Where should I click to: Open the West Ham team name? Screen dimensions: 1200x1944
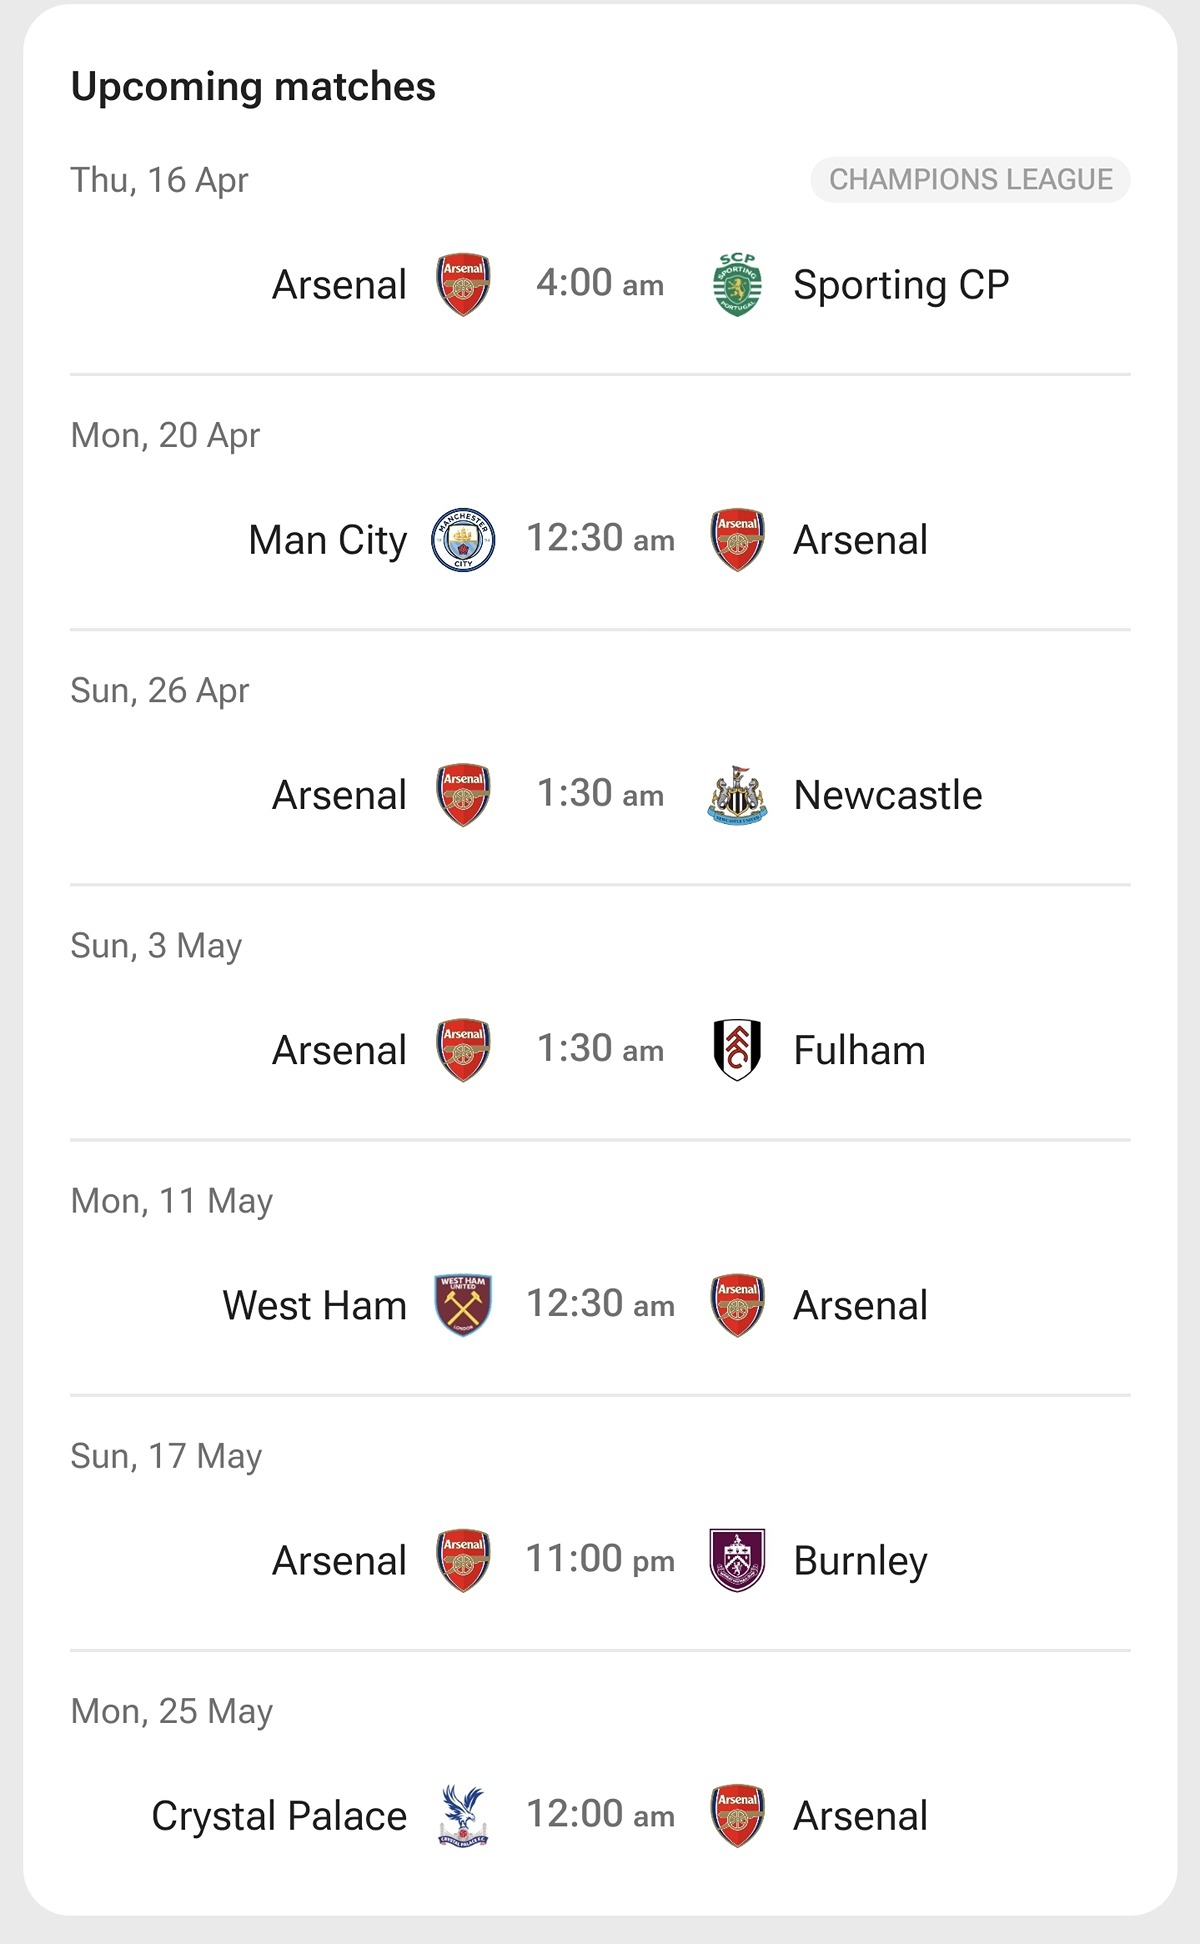tap(314, 1306)
